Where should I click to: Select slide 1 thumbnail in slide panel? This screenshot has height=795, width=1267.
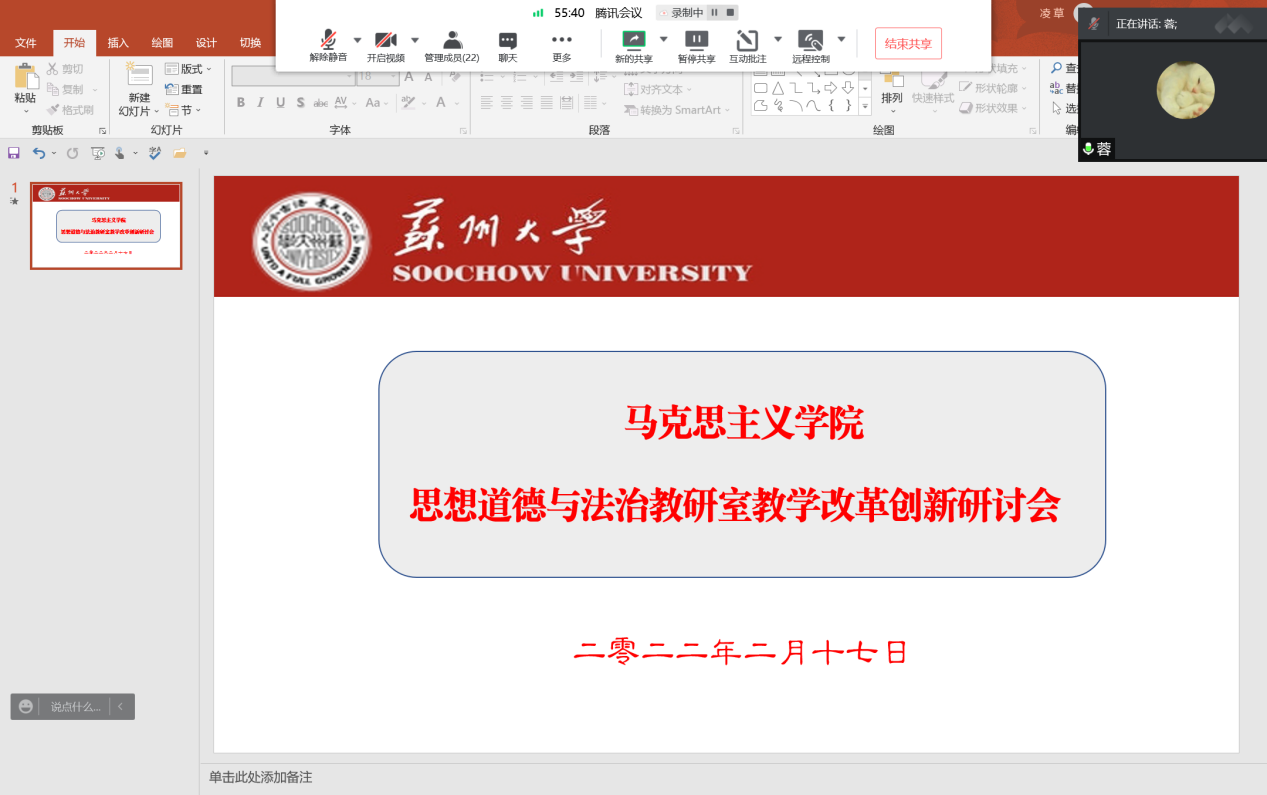coord(106,226)
